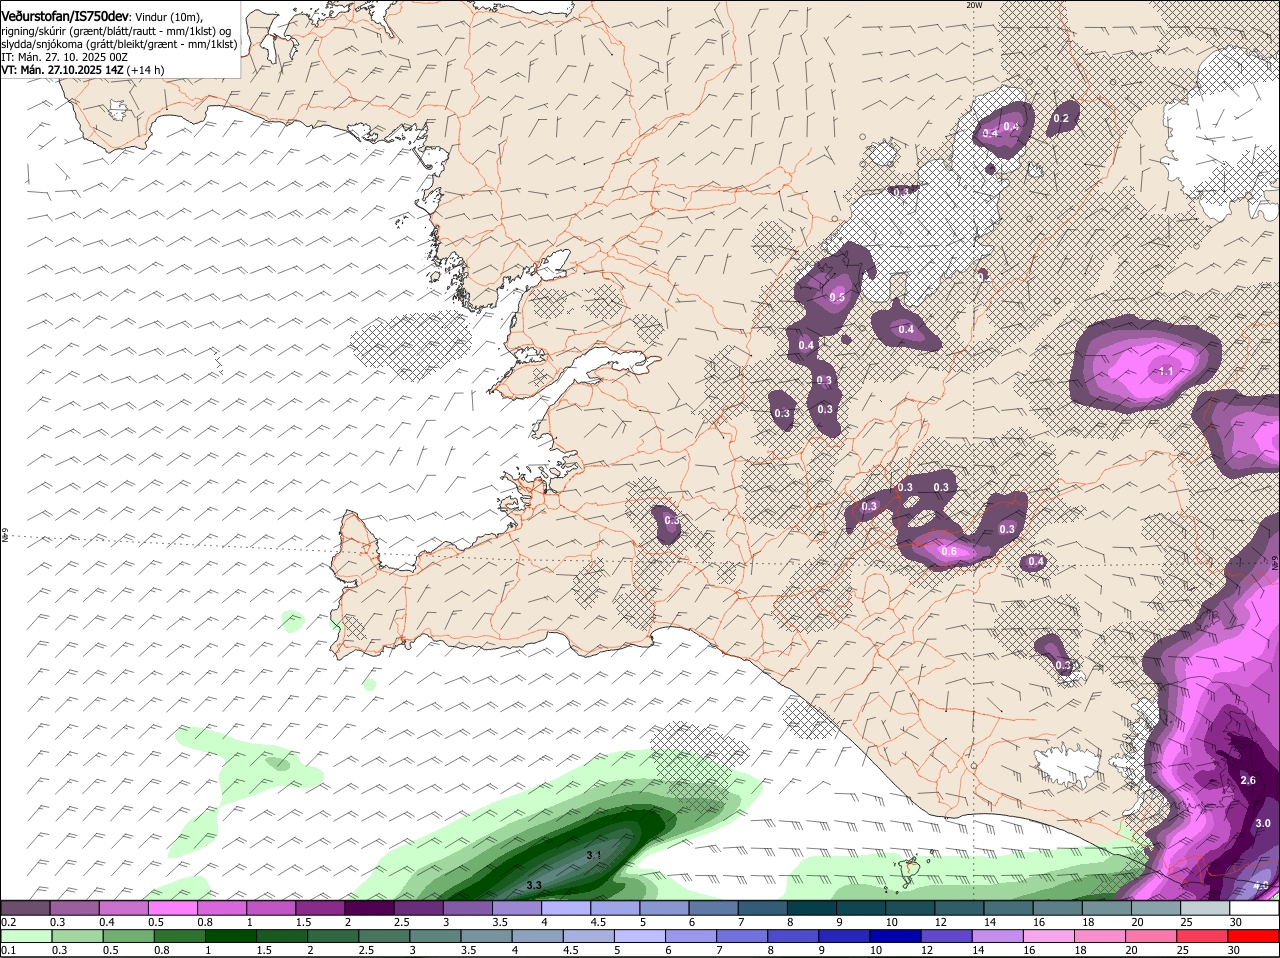Pick the darkest green swatch labeled 1 in lower row

[231, 936]
